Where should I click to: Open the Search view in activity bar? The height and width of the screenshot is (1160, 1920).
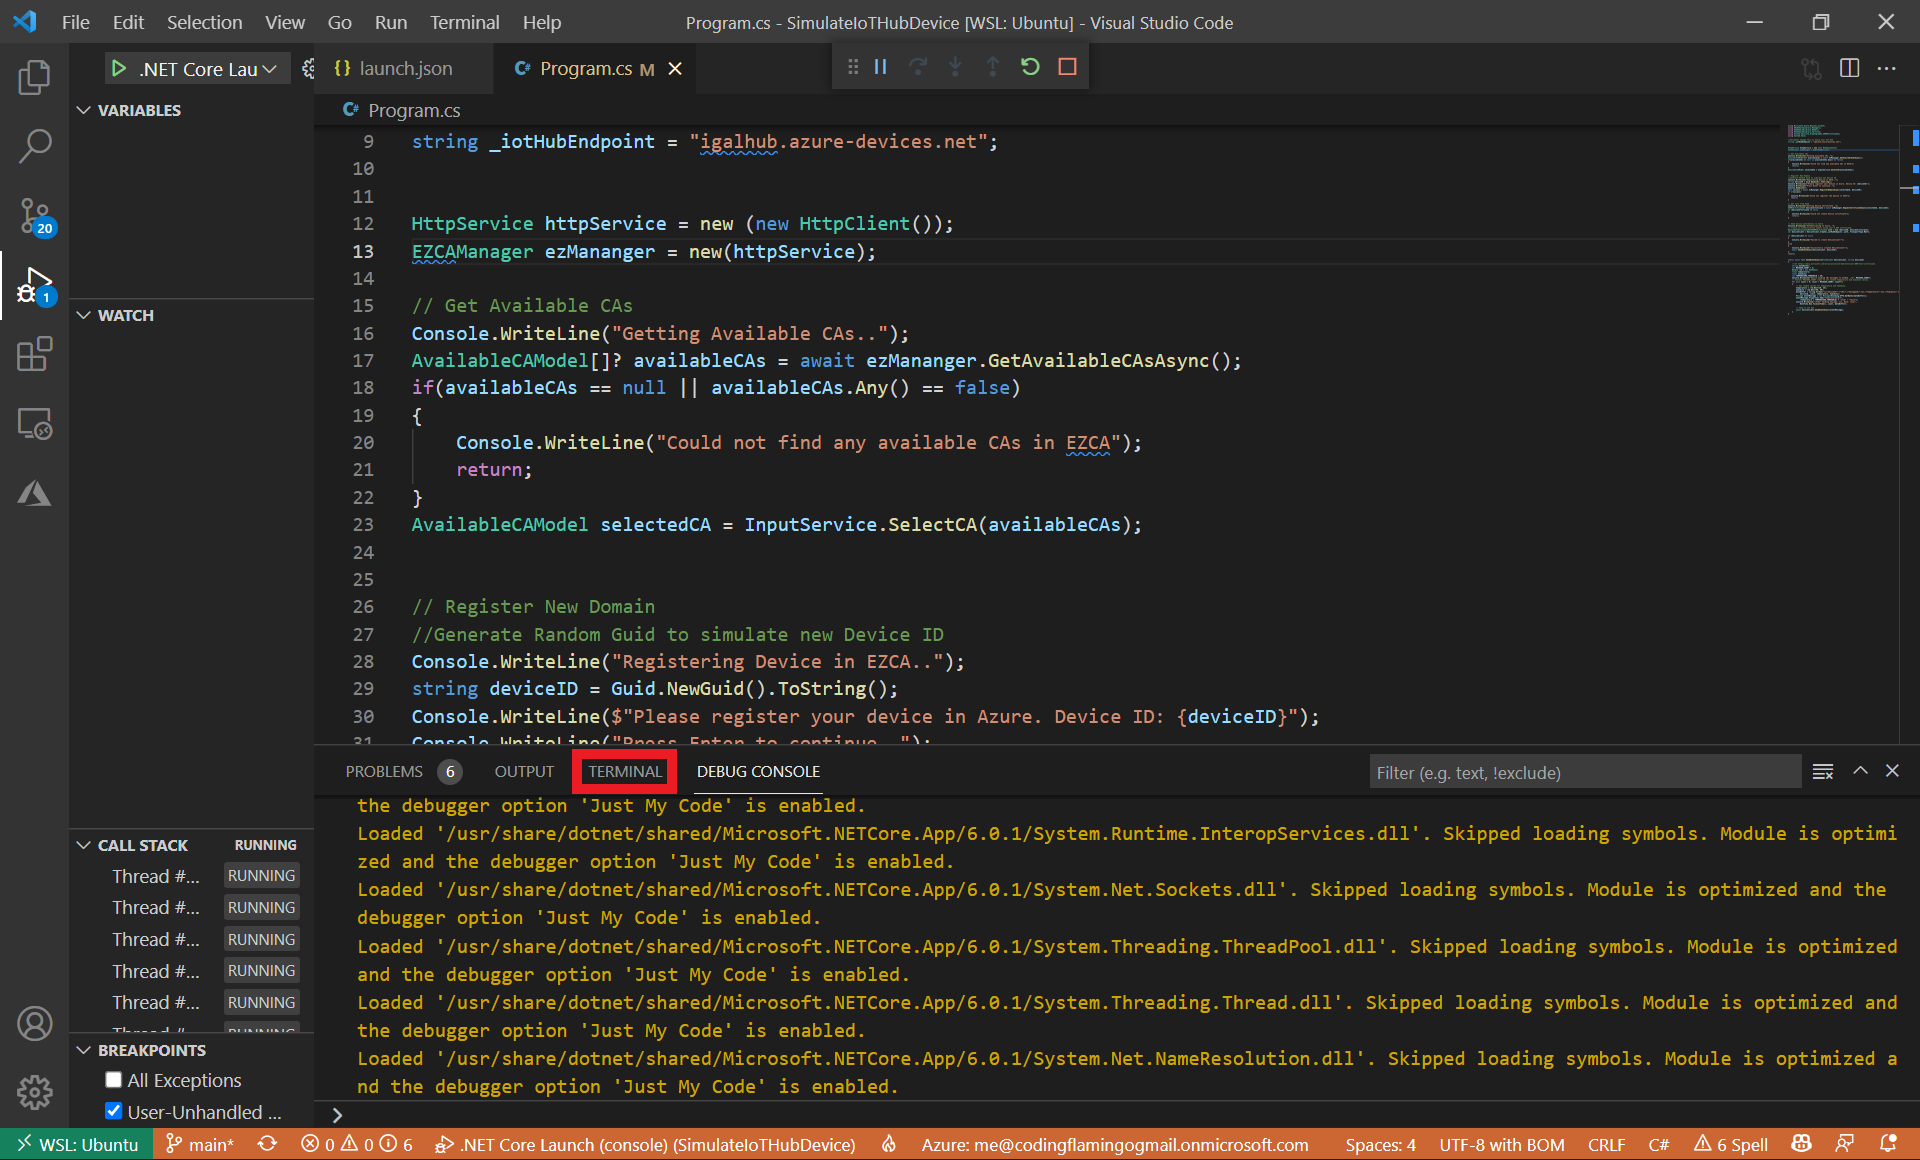[34, 146]
